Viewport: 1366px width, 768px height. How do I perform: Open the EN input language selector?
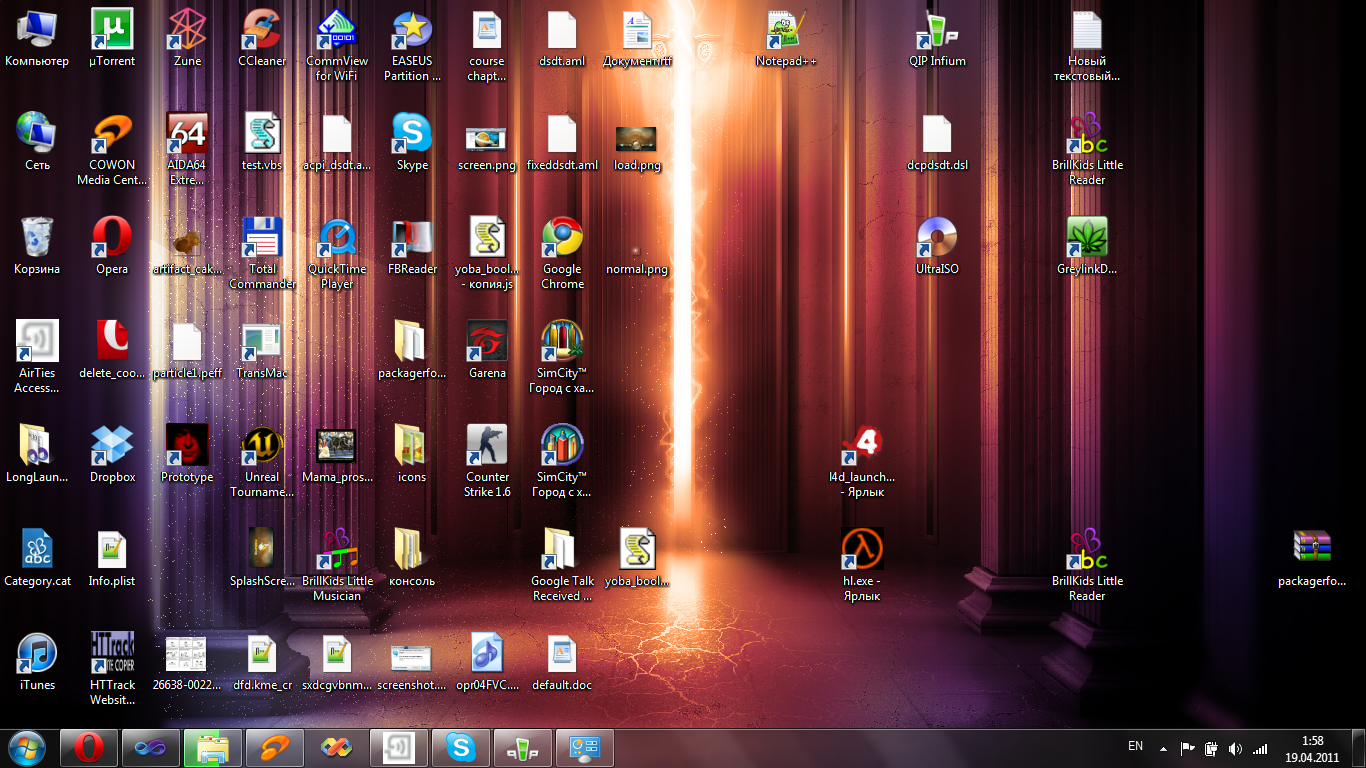click(x=1135, y=746)
